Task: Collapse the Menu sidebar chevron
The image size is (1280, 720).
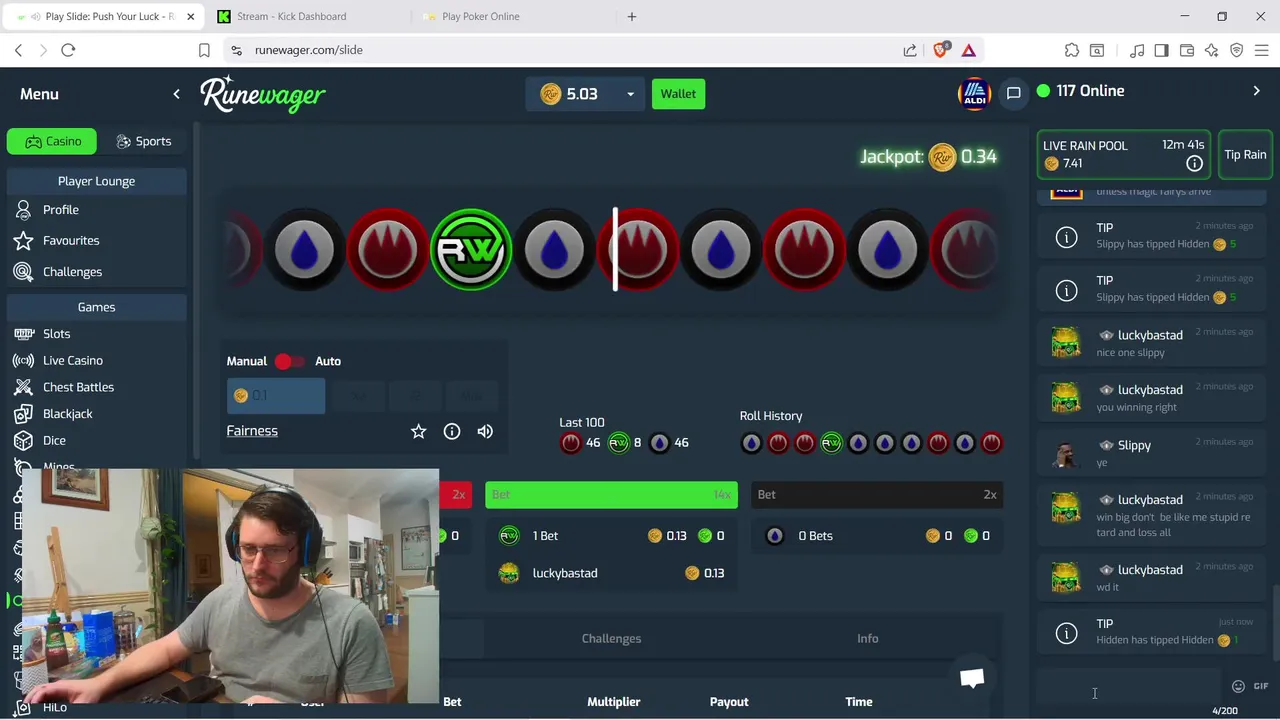Action: [x=176, y=94]
